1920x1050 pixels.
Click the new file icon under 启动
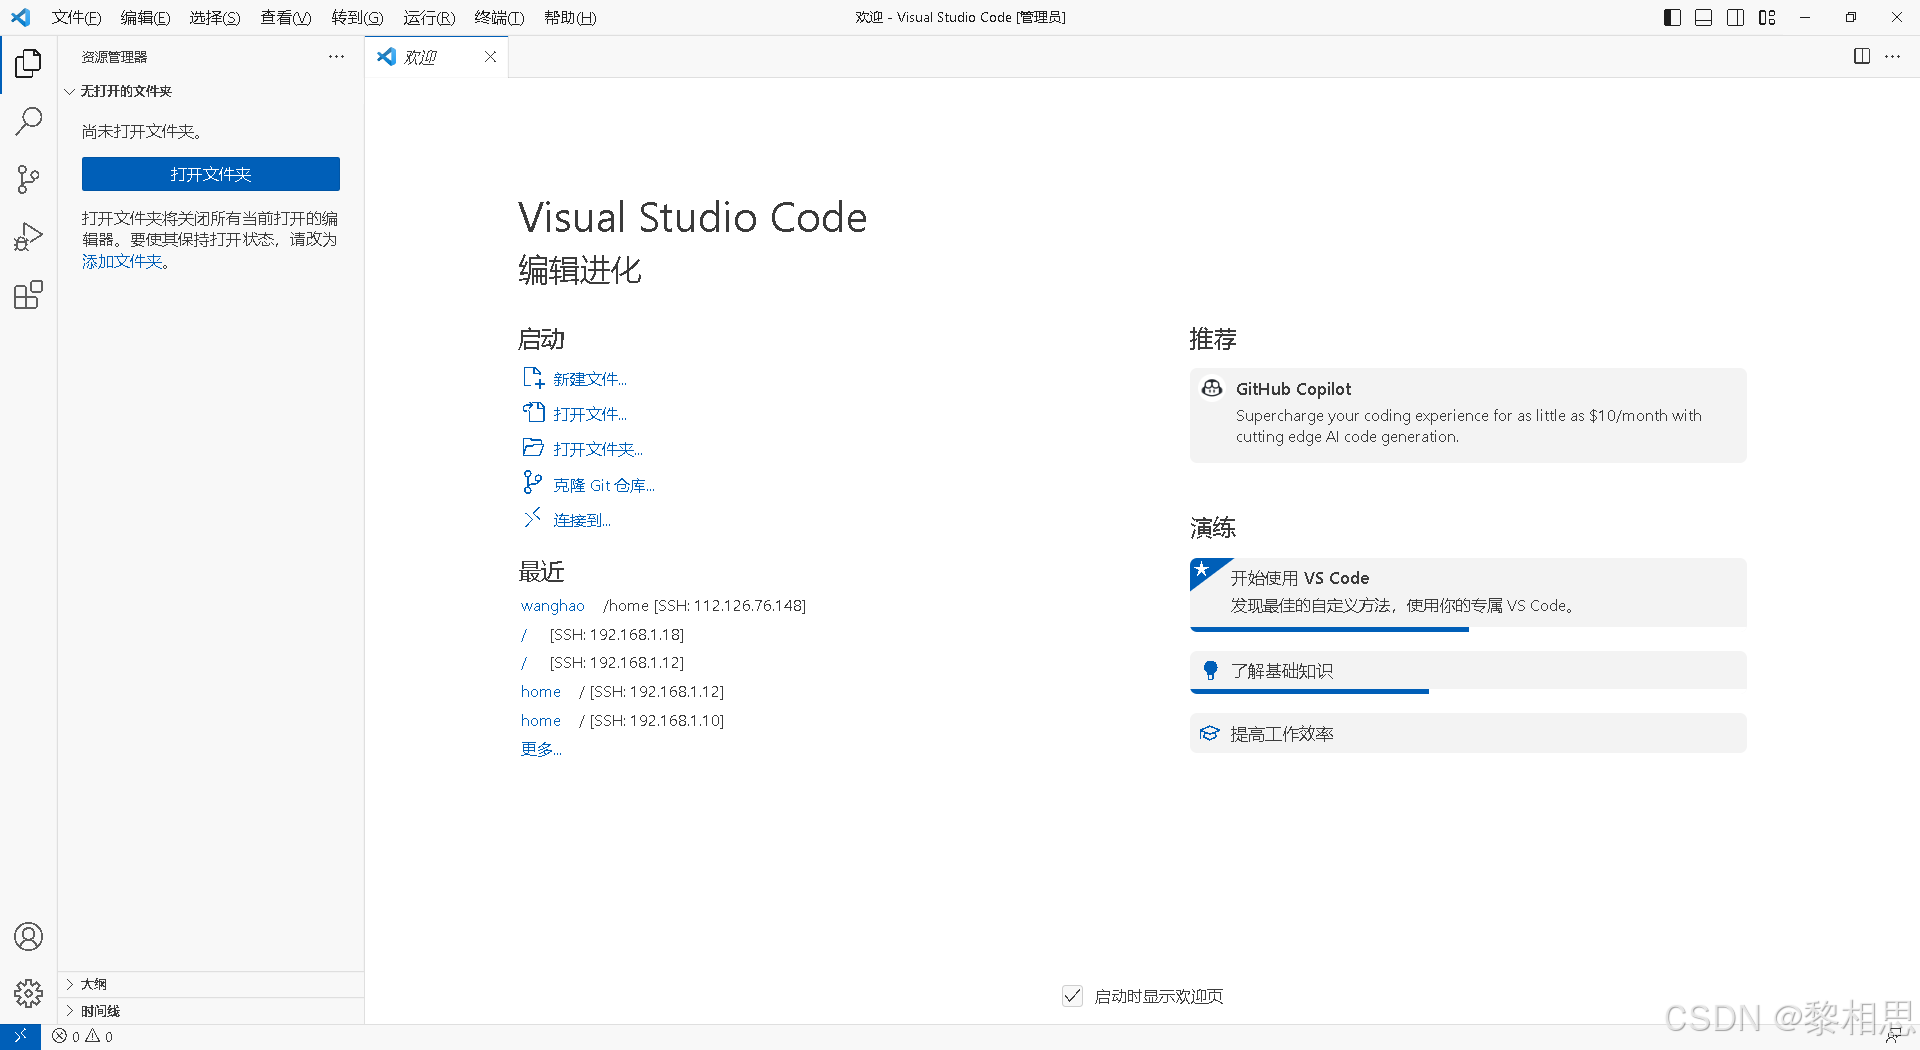[x=533, y=377]
